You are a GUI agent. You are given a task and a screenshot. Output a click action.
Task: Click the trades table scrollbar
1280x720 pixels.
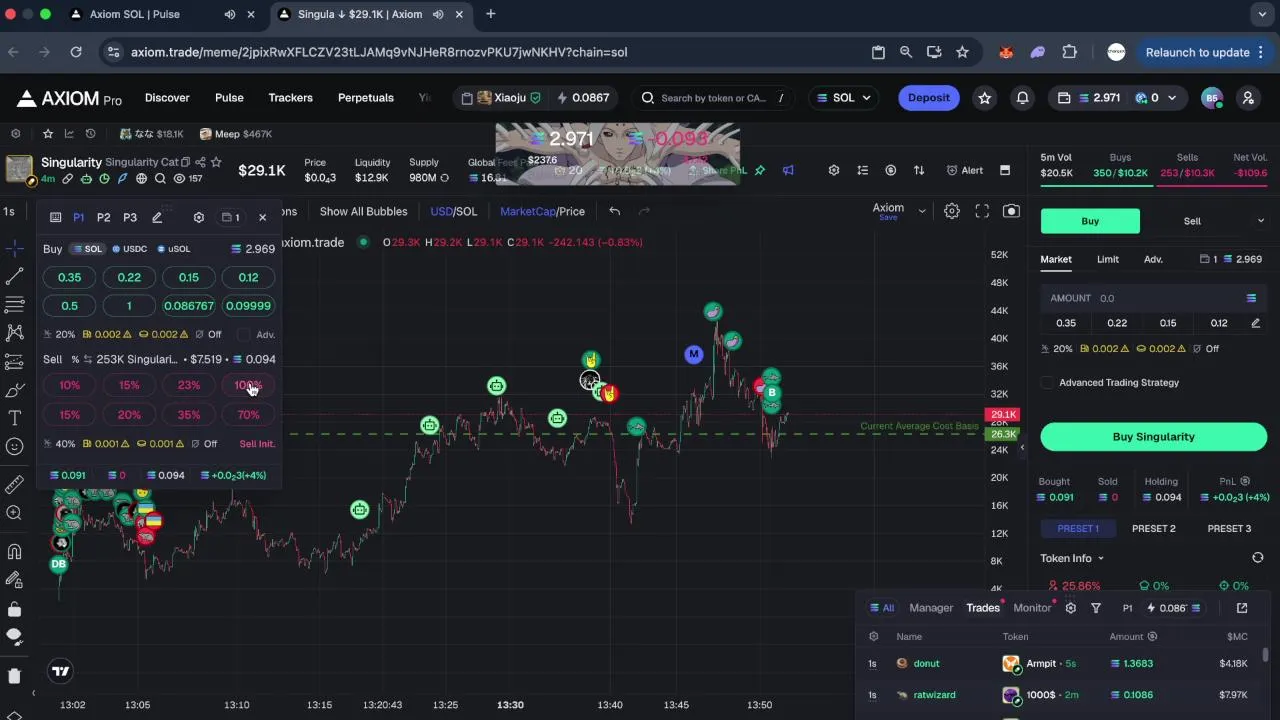pyautogui.click(x=1265, y=655)
